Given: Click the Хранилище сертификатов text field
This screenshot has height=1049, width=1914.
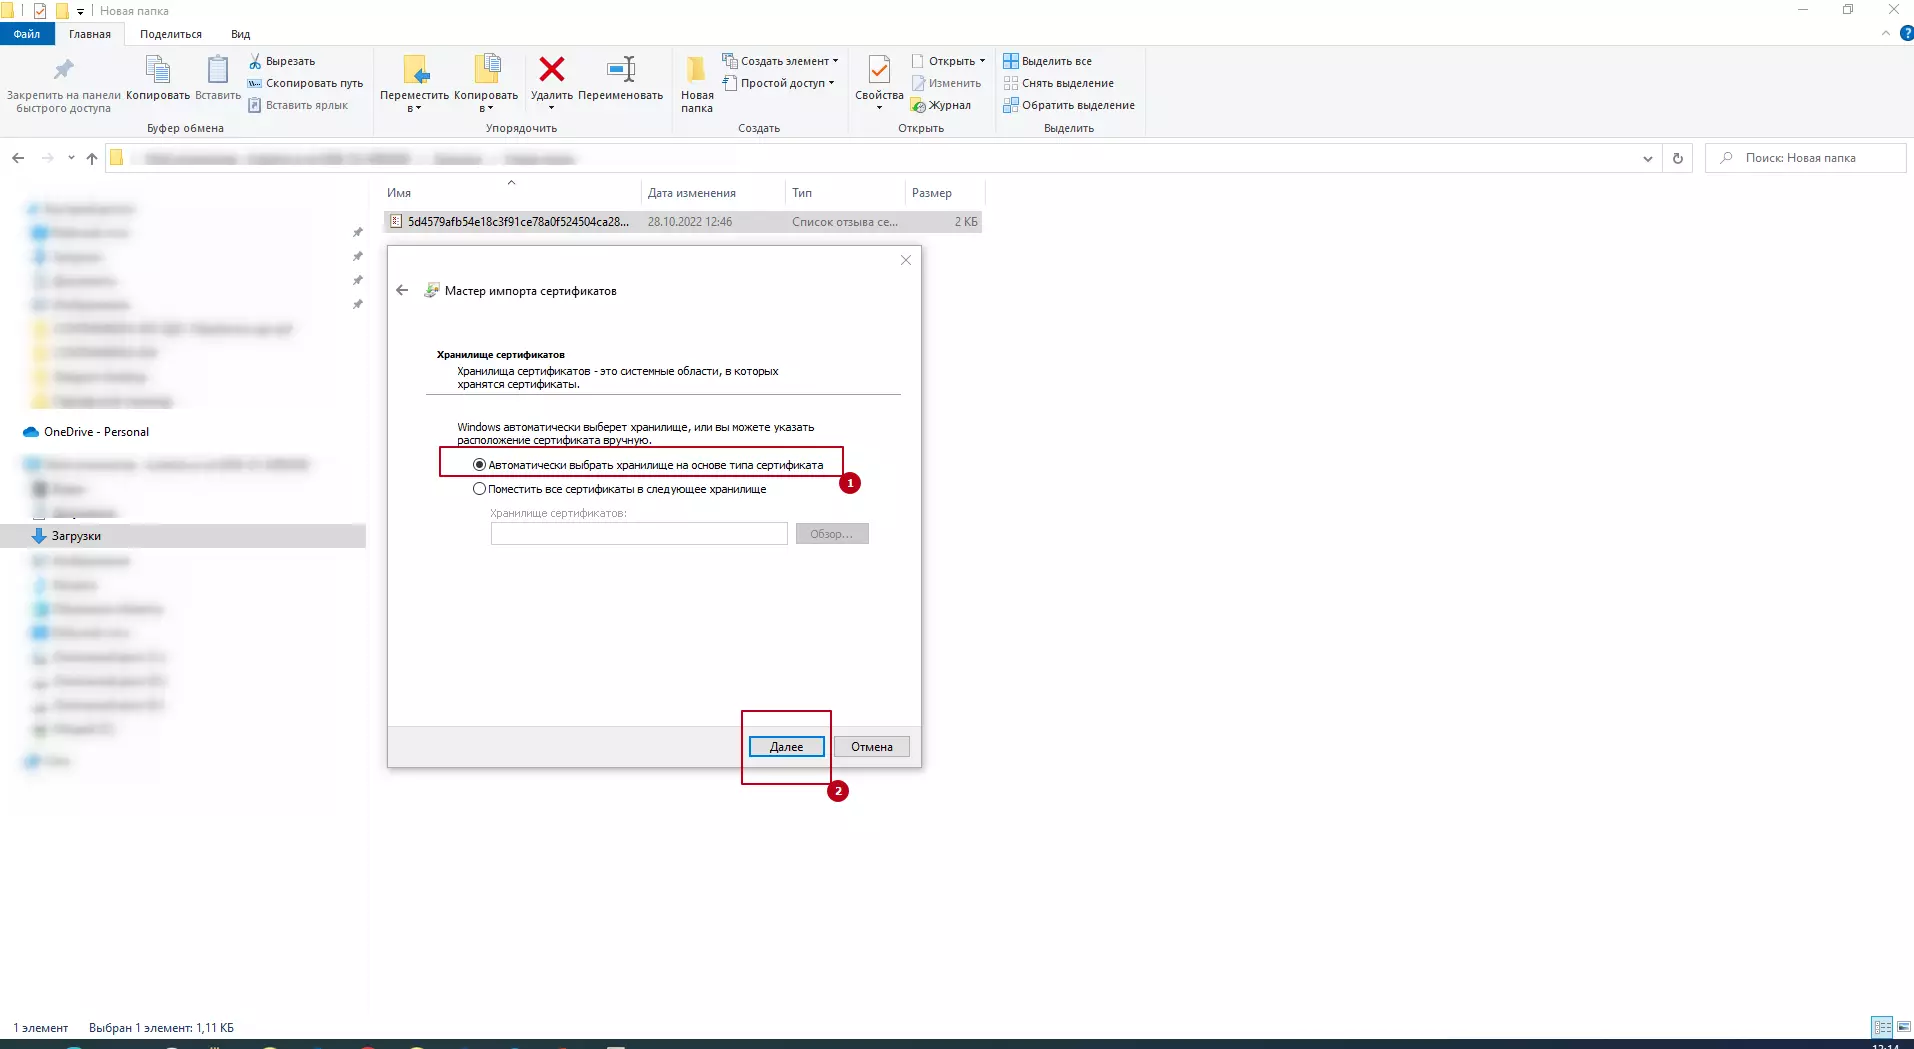Looking at the screenshot, I should coord(639,534).
